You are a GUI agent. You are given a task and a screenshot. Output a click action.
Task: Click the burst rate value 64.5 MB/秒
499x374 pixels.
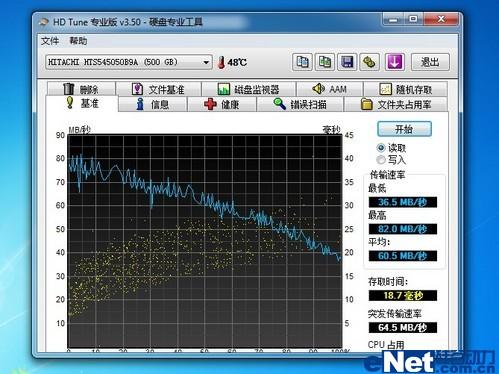point(403,327)
